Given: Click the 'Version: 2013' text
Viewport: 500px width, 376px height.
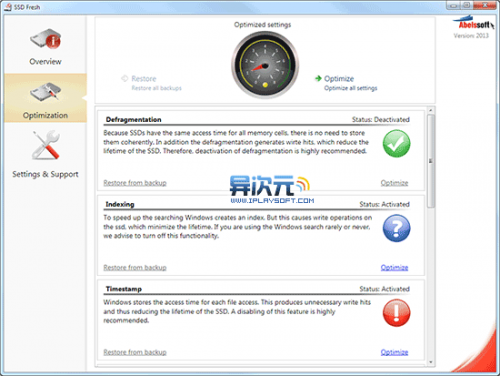Looking at the screenshot, I should [471, 35].
